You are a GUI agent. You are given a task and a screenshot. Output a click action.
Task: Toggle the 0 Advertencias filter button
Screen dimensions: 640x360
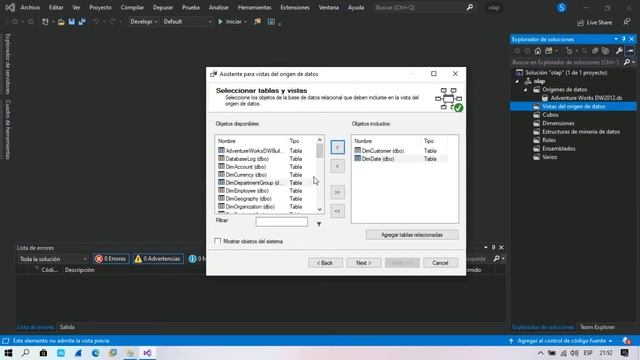coord(158,259)
